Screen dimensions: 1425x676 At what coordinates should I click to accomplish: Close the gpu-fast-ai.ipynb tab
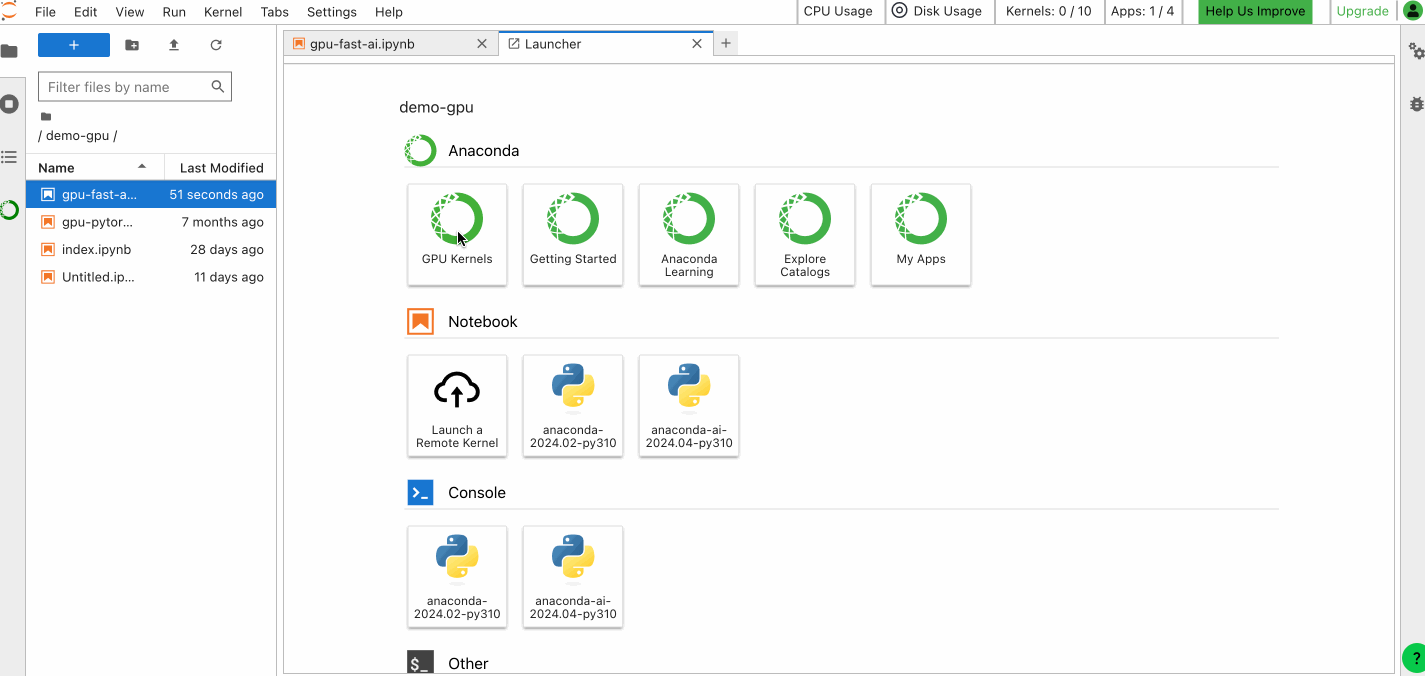[481, 44]
